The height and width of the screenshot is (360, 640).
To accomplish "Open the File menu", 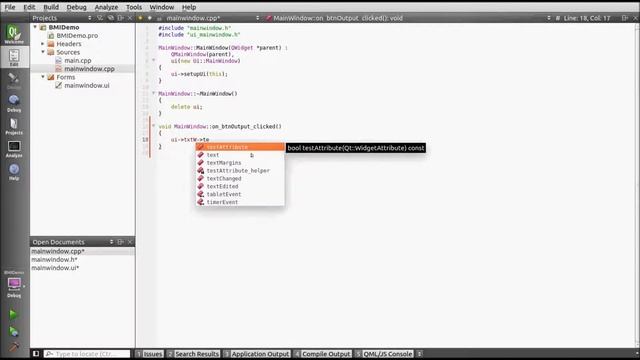I will [10, 7].
